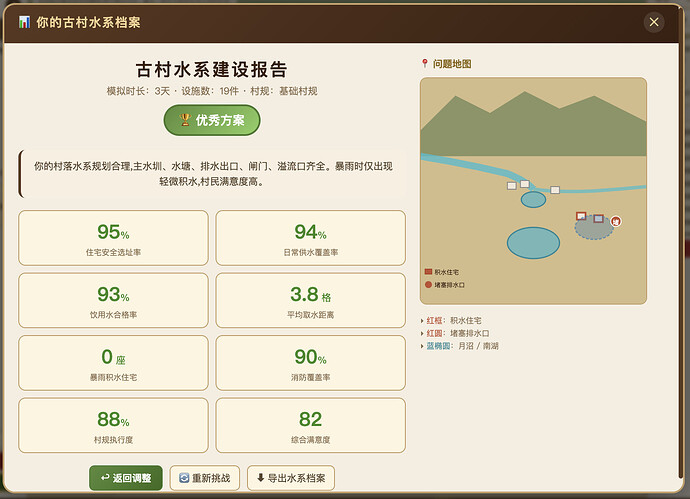Click the 95% 住宅安全选址率 card
This screenshot has height=499, width=690.
coord(114,238)
